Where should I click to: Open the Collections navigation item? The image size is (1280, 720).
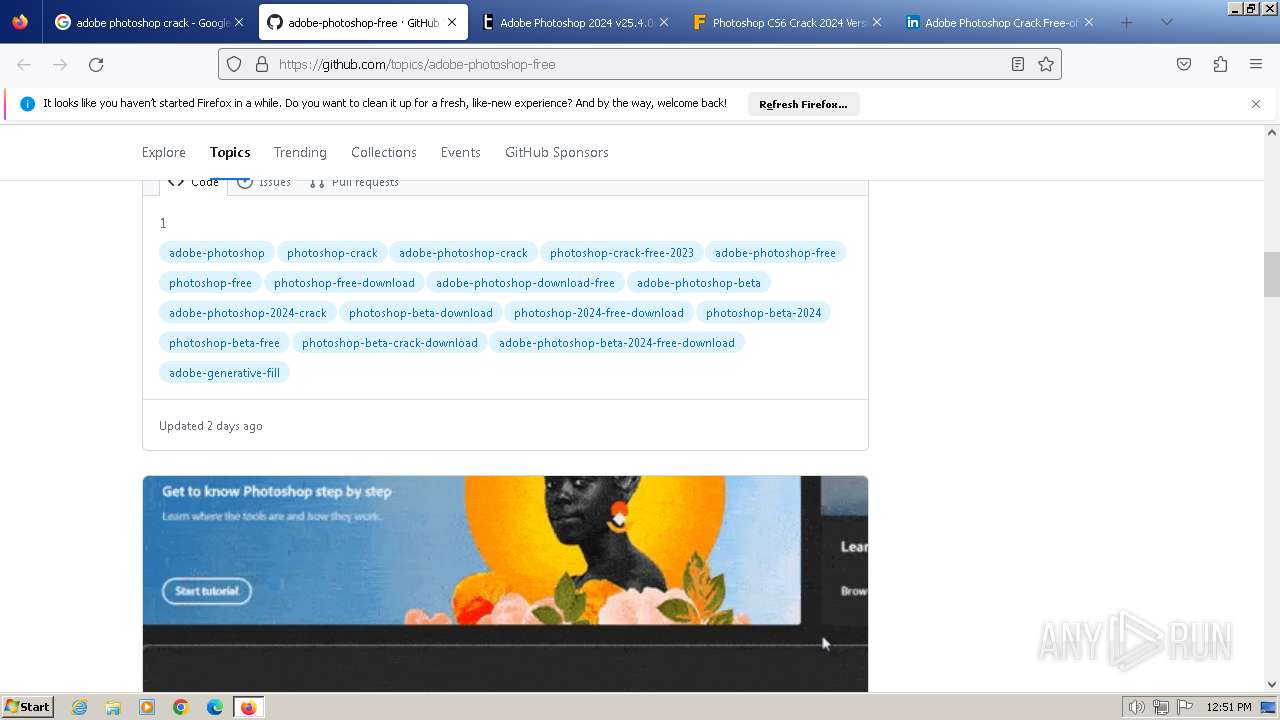[x=384, y=152]
